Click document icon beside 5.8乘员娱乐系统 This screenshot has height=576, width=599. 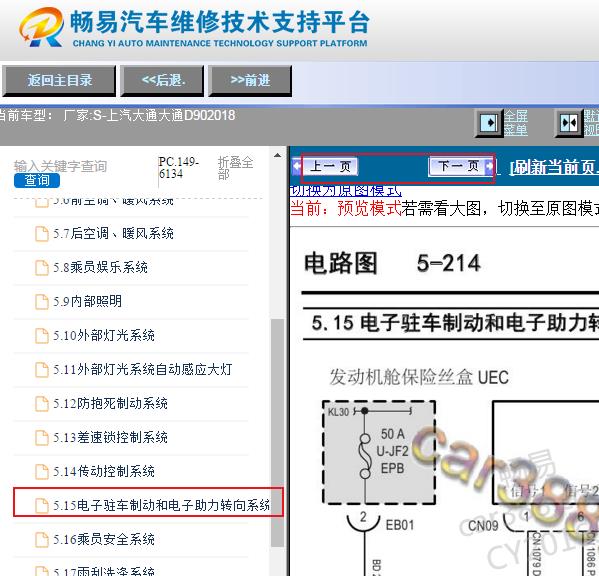(42, 268)
